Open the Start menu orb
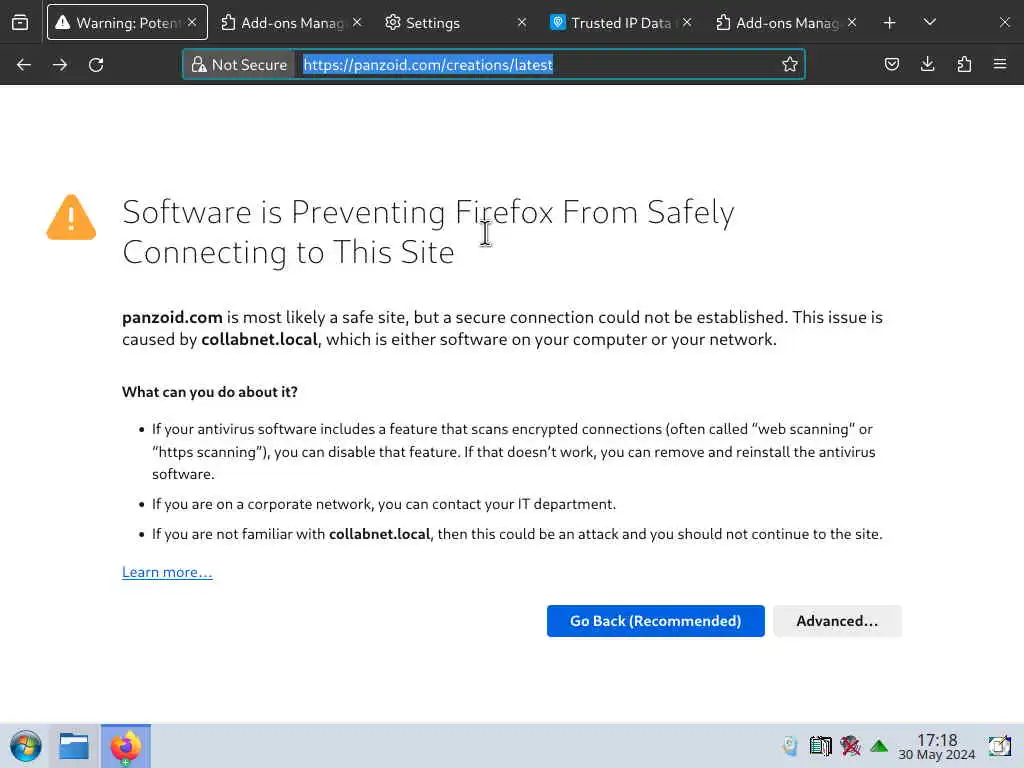This screenshot has width=1024, height=768. pyautogui.click(x=26, y=746)
